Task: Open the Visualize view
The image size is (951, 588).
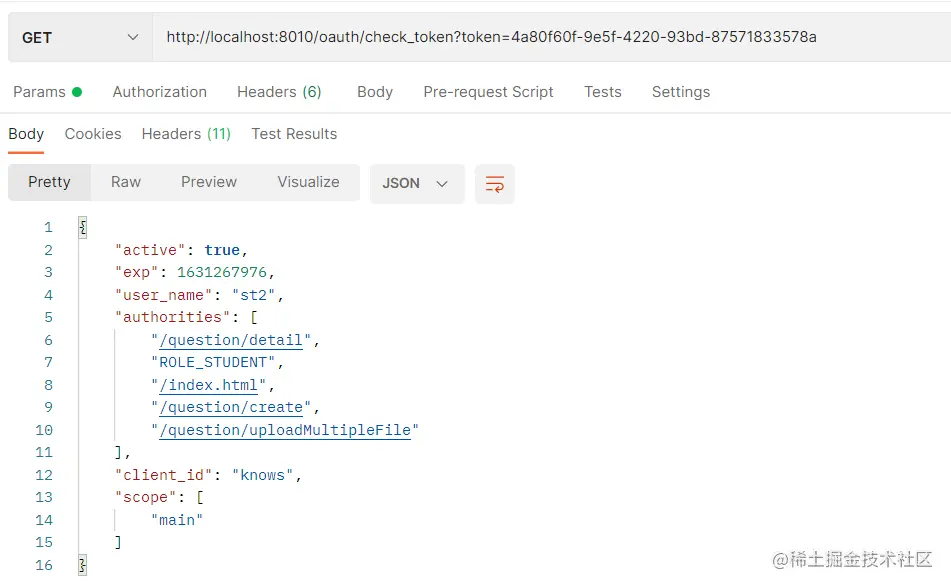Action: [308, 182]
